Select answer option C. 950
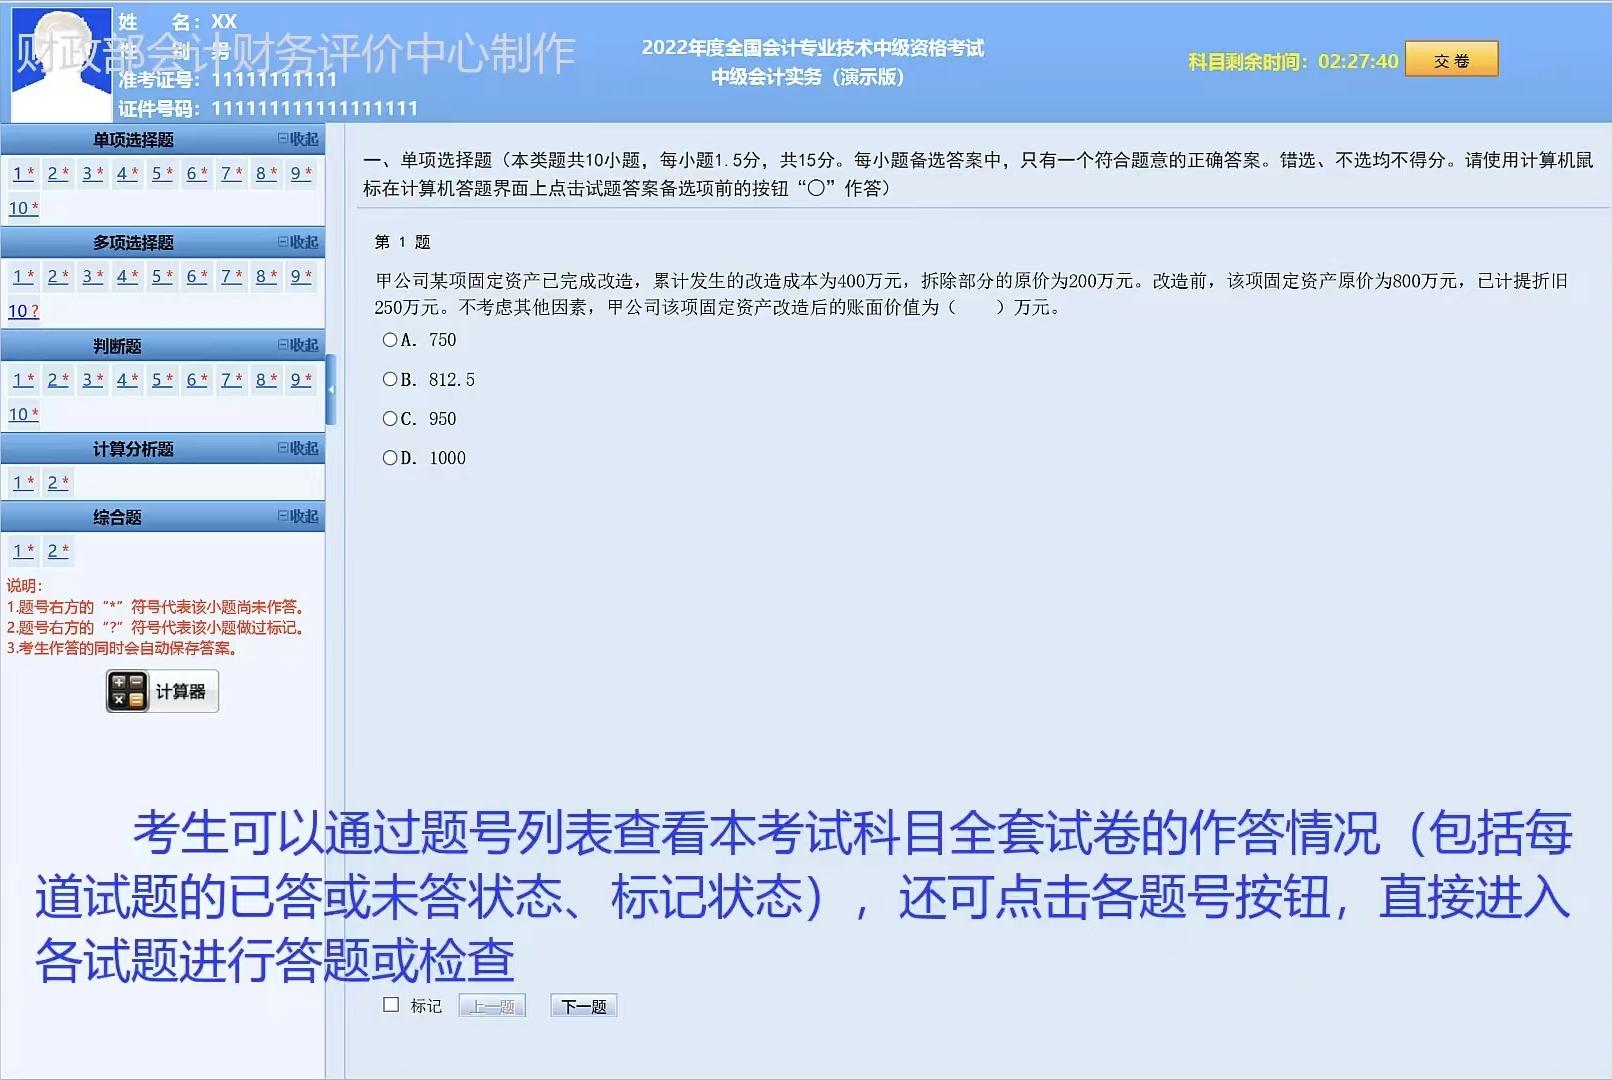 pyautogui.click(x=390, y=418)
